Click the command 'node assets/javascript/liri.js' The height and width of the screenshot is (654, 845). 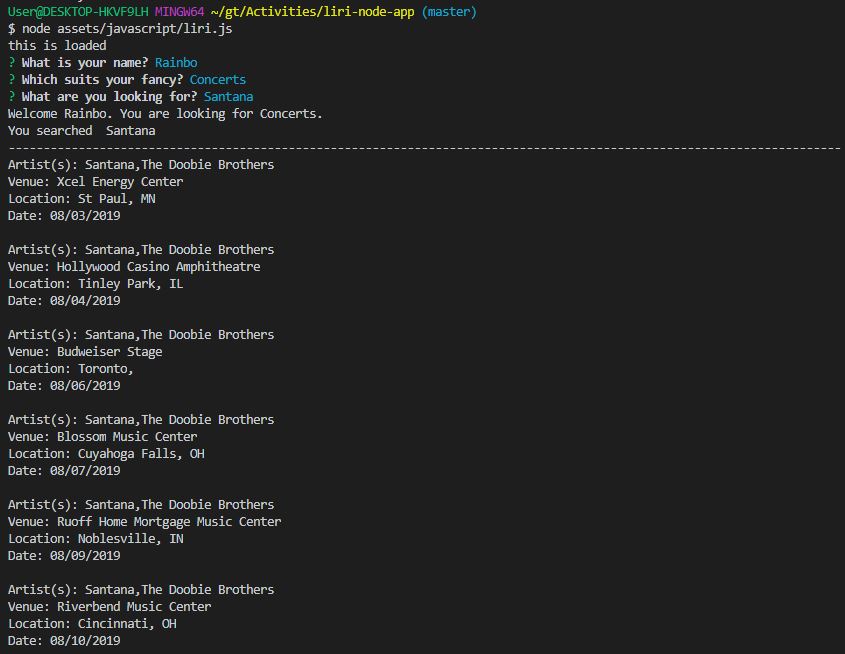coord(127,29)
